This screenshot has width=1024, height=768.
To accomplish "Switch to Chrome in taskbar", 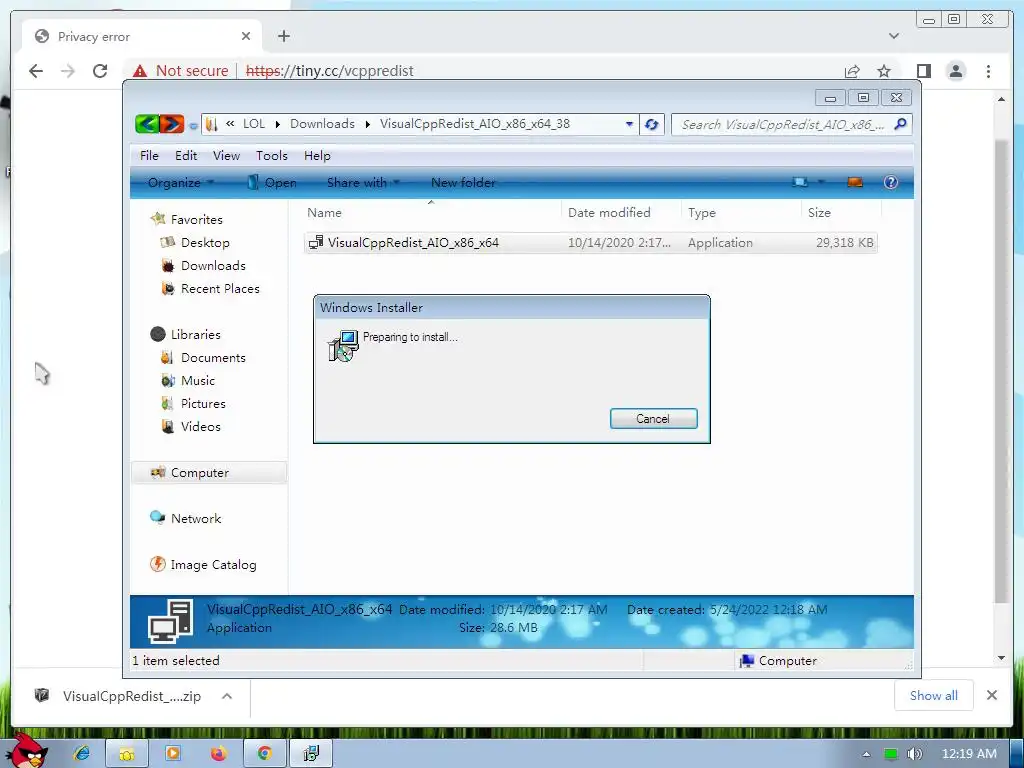I will tap(264, 753).
